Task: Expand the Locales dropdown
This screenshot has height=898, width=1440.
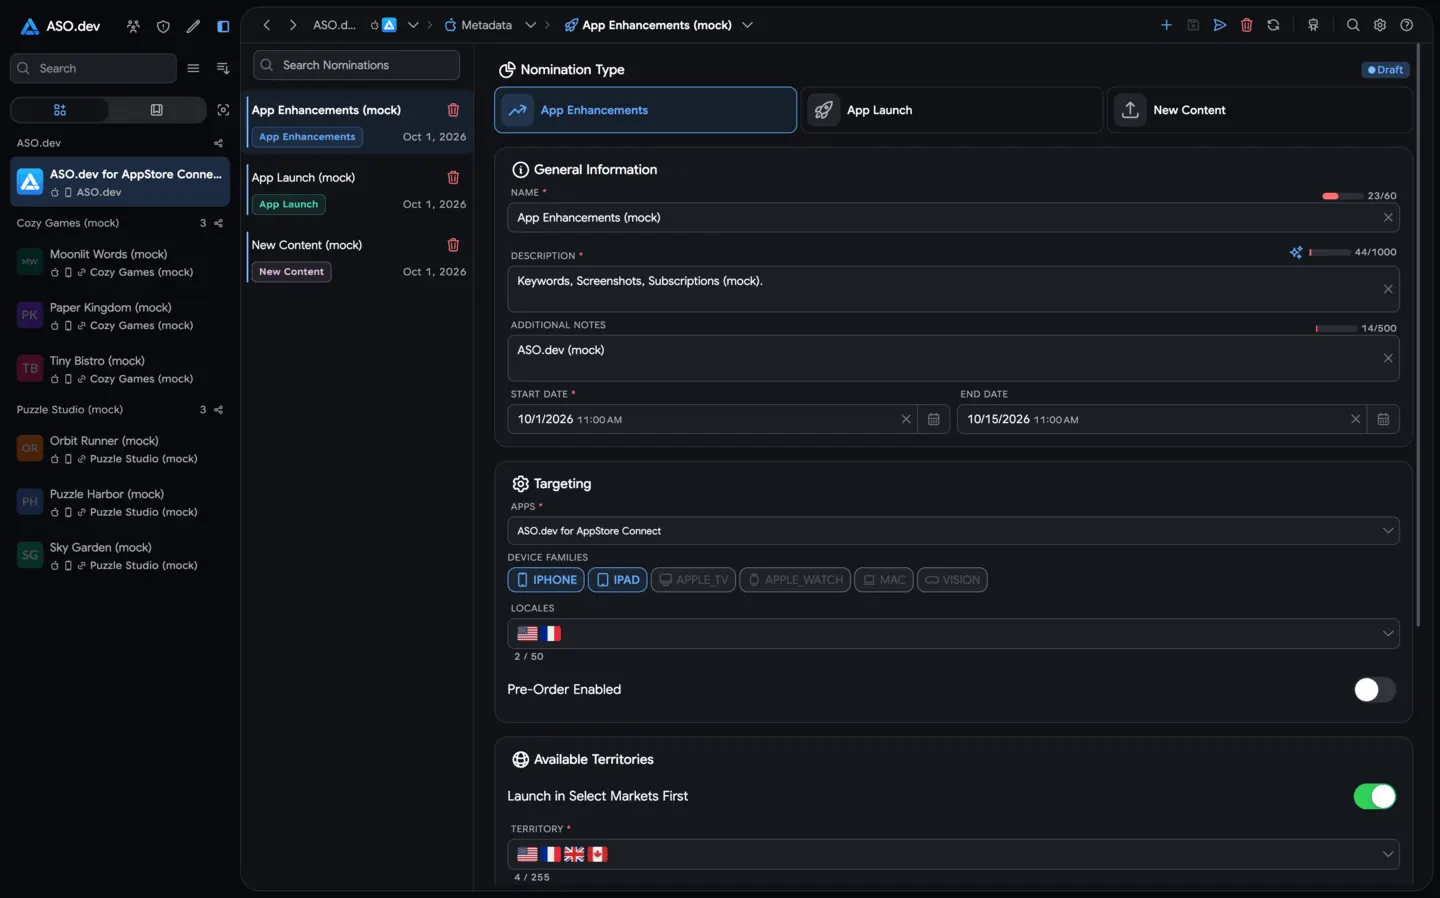Action: 1388,633
